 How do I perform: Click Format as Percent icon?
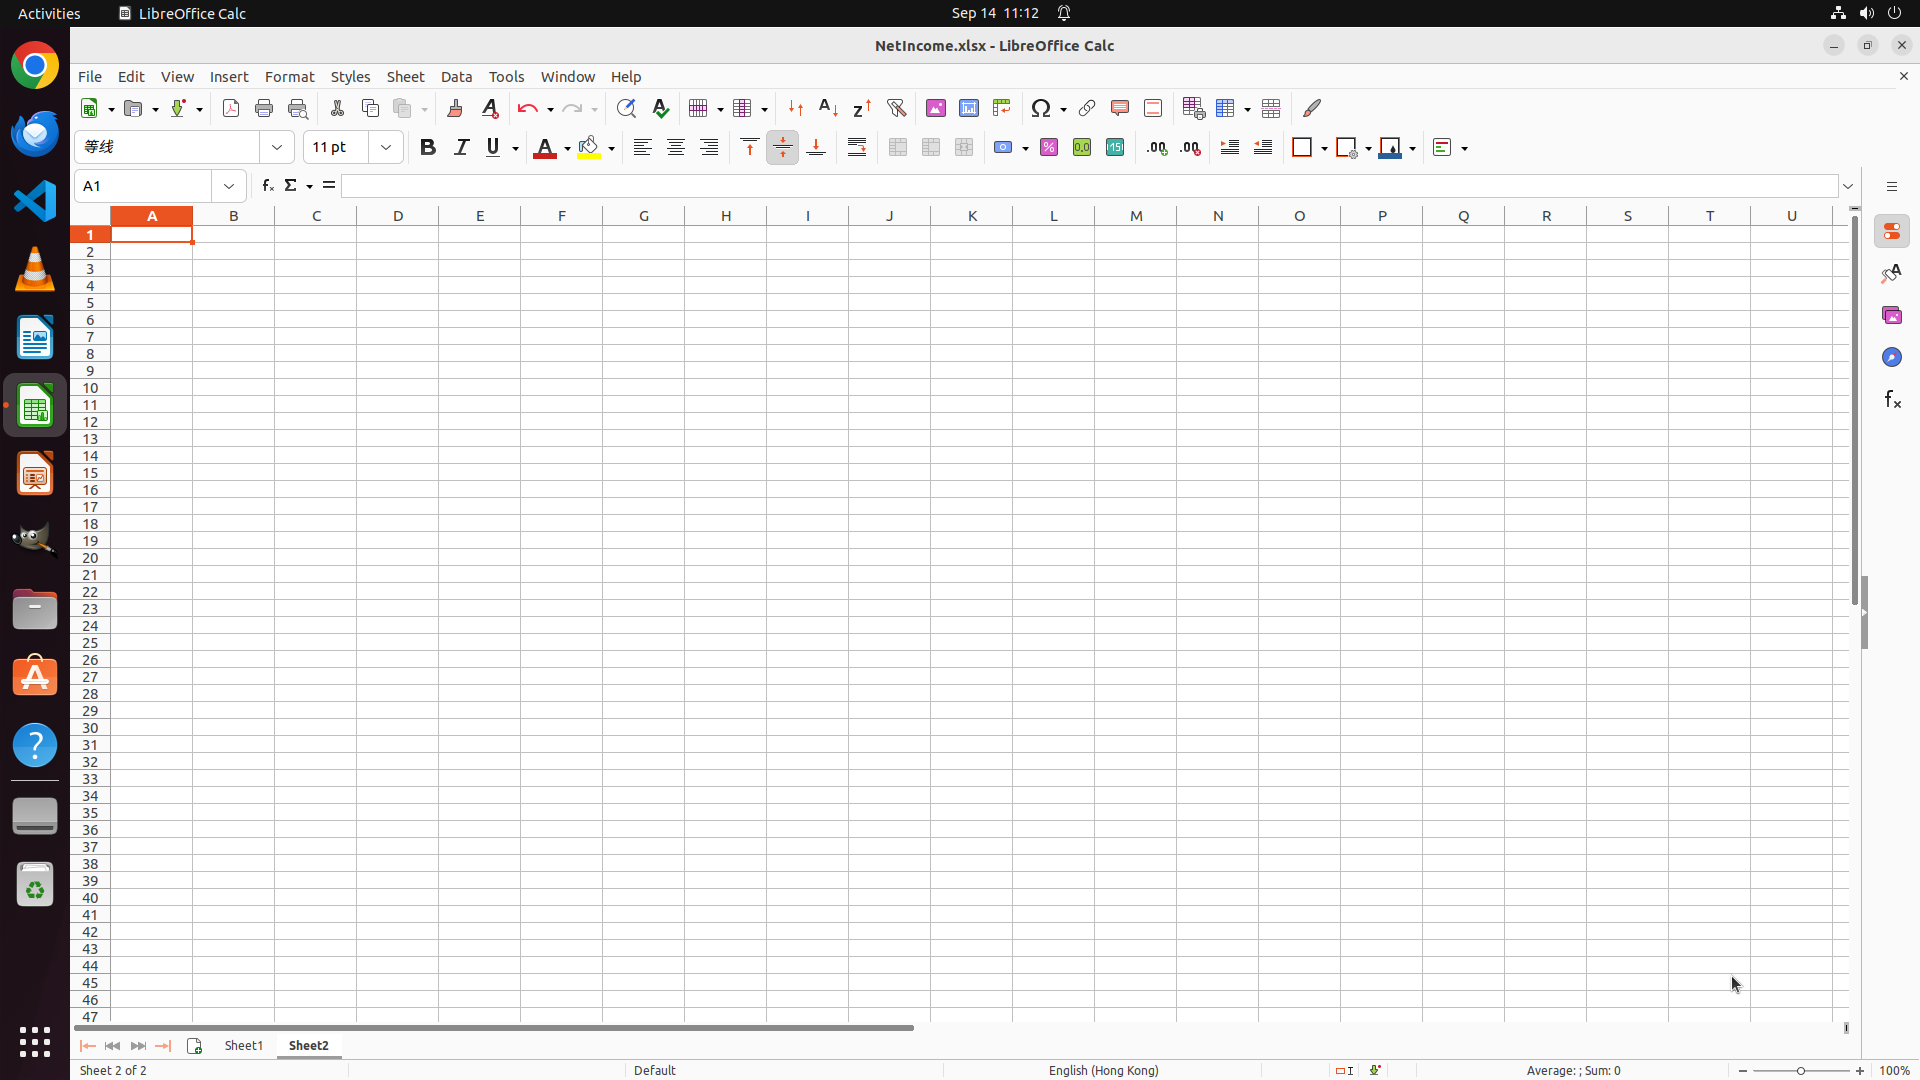coord(1049,148)
